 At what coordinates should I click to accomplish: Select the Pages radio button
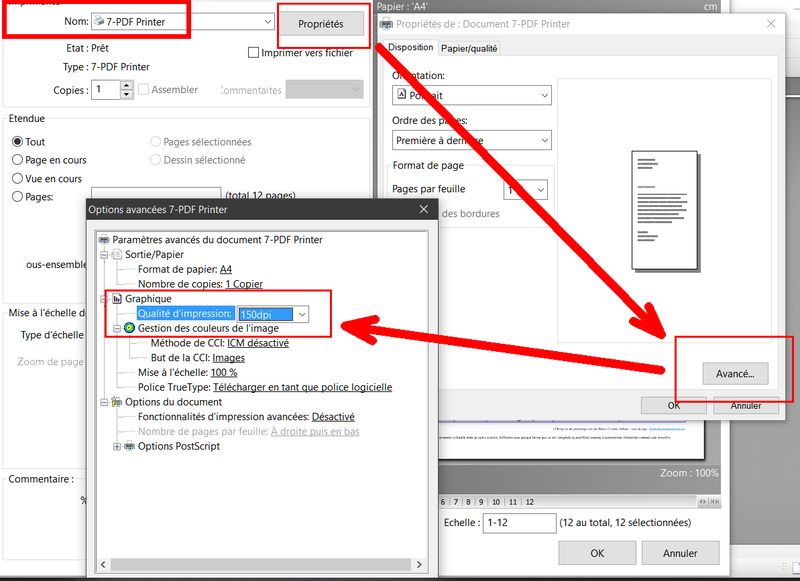pos(17,196)
